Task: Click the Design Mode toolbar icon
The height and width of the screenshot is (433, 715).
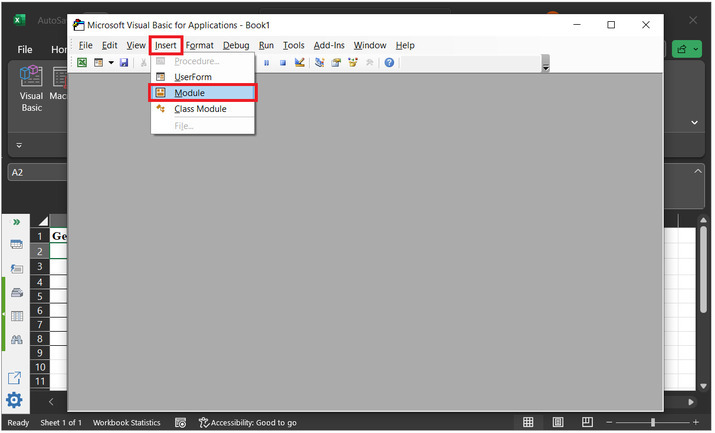Action: (x=301, y=63)
